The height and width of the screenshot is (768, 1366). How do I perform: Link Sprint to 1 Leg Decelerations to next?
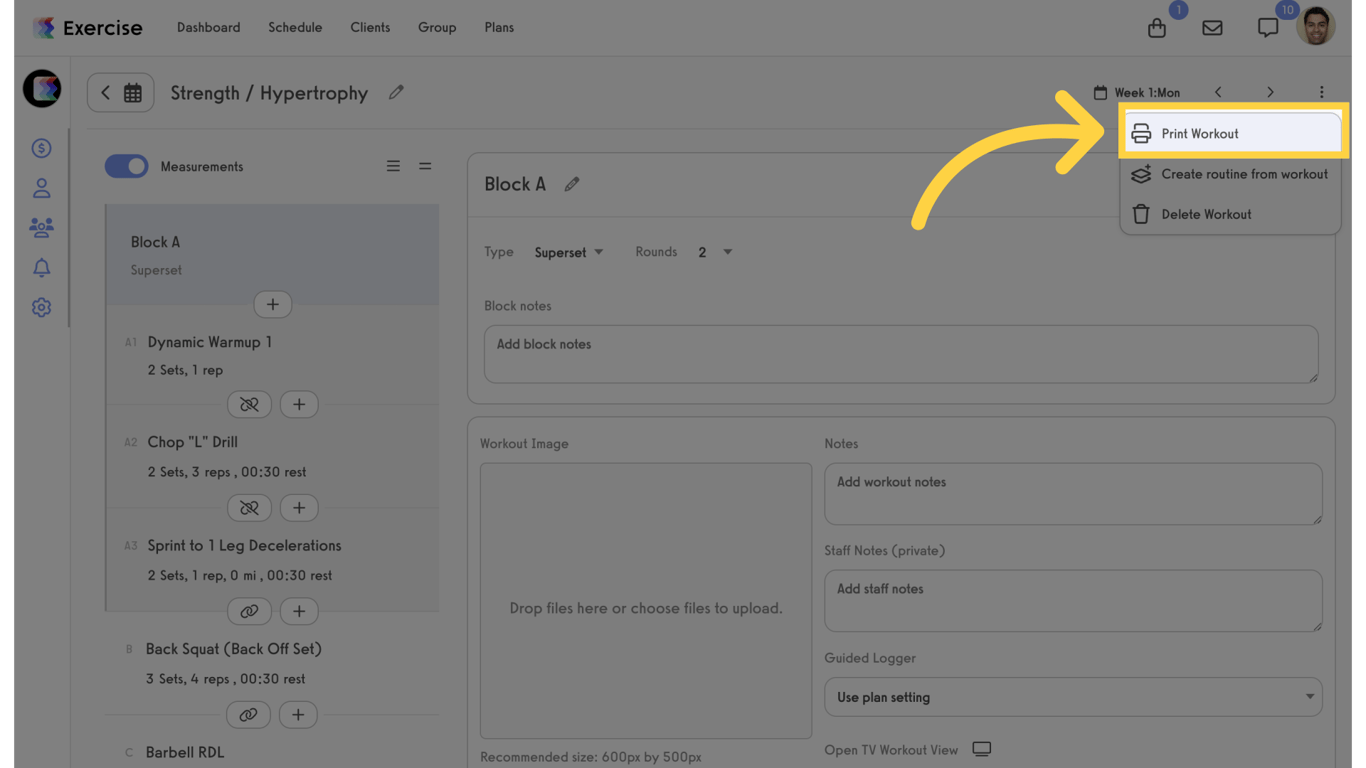(249, 611)
